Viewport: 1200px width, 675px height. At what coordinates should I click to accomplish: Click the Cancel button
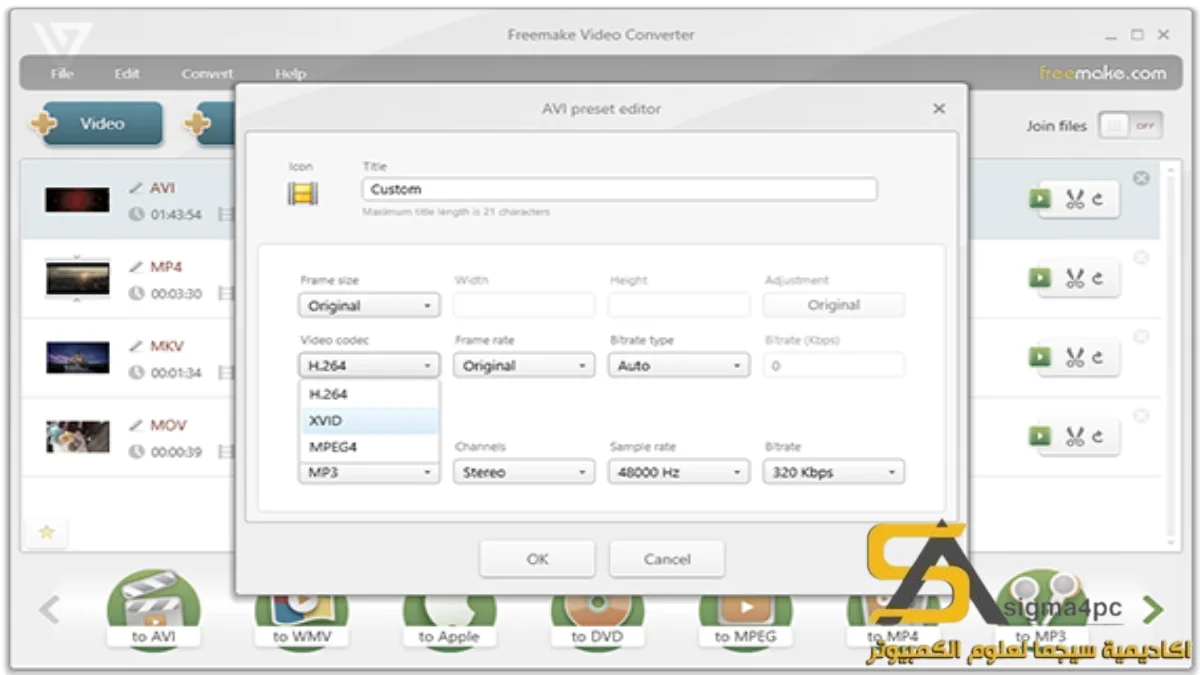(667, 559)
